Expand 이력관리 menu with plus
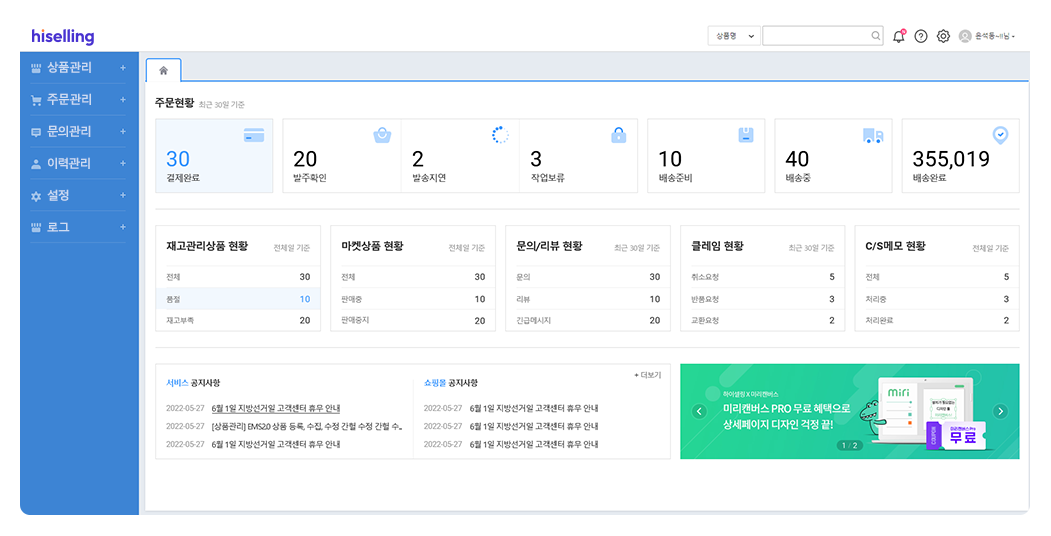 pos(123,163)
